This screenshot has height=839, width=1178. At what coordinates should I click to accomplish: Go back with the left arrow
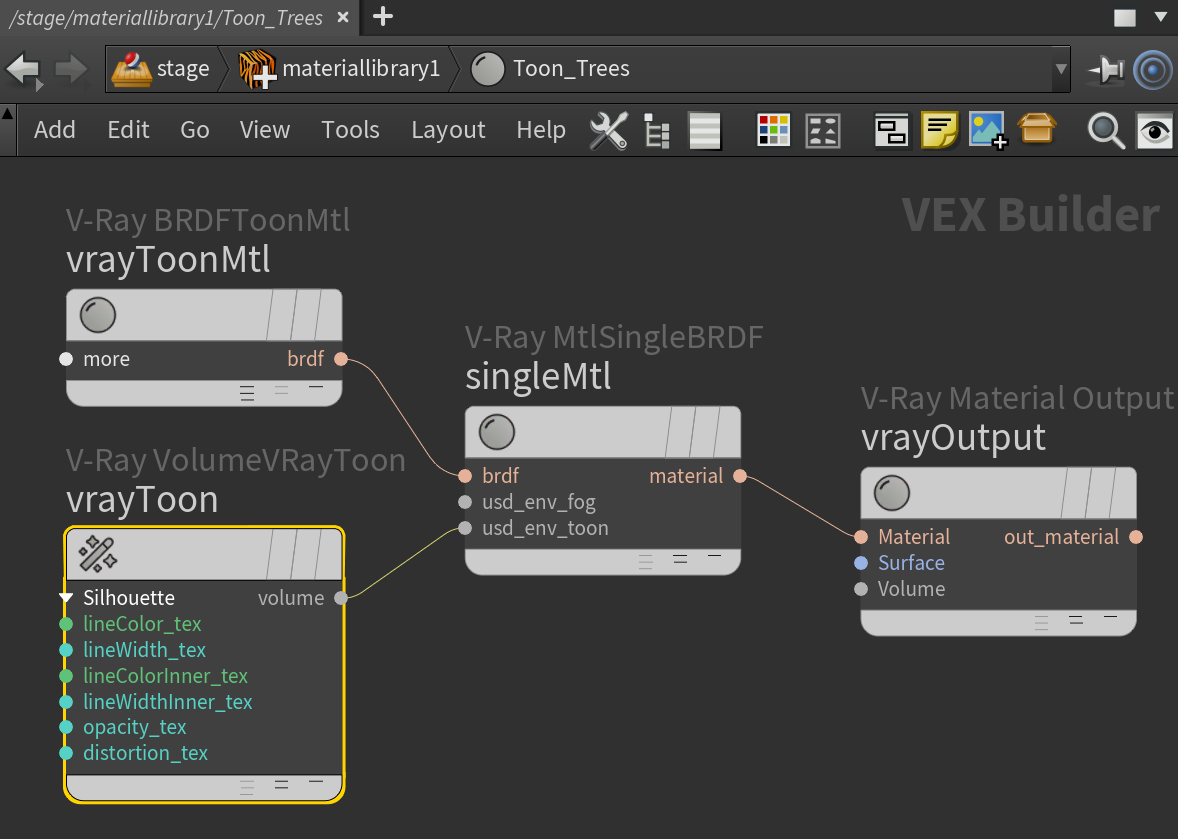coord(23,70)
